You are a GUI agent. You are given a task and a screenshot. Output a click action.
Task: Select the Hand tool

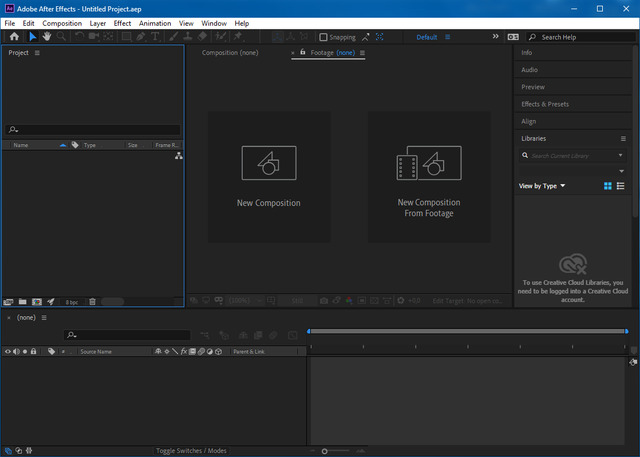[x=47, y=37]
